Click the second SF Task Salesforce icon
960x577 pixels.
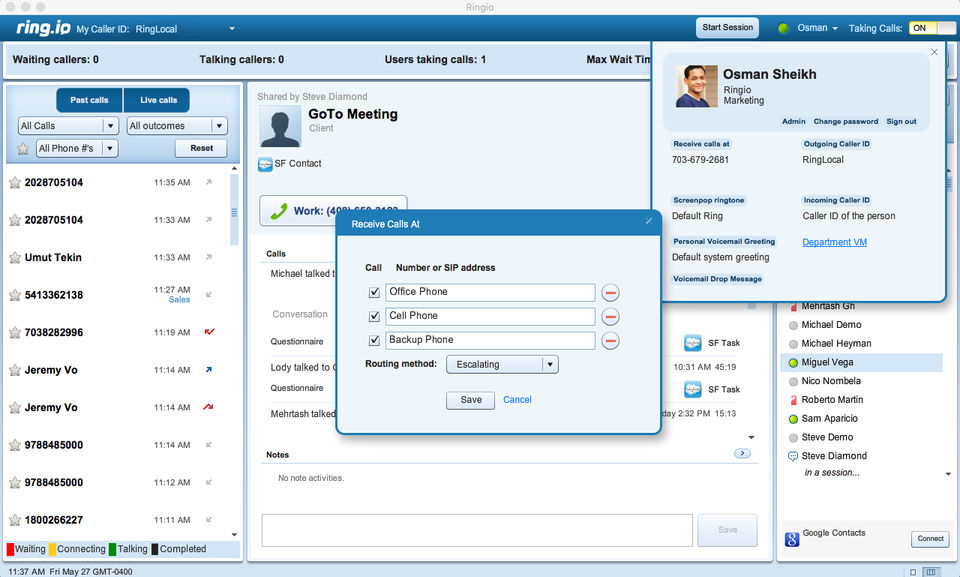[692, 389]
